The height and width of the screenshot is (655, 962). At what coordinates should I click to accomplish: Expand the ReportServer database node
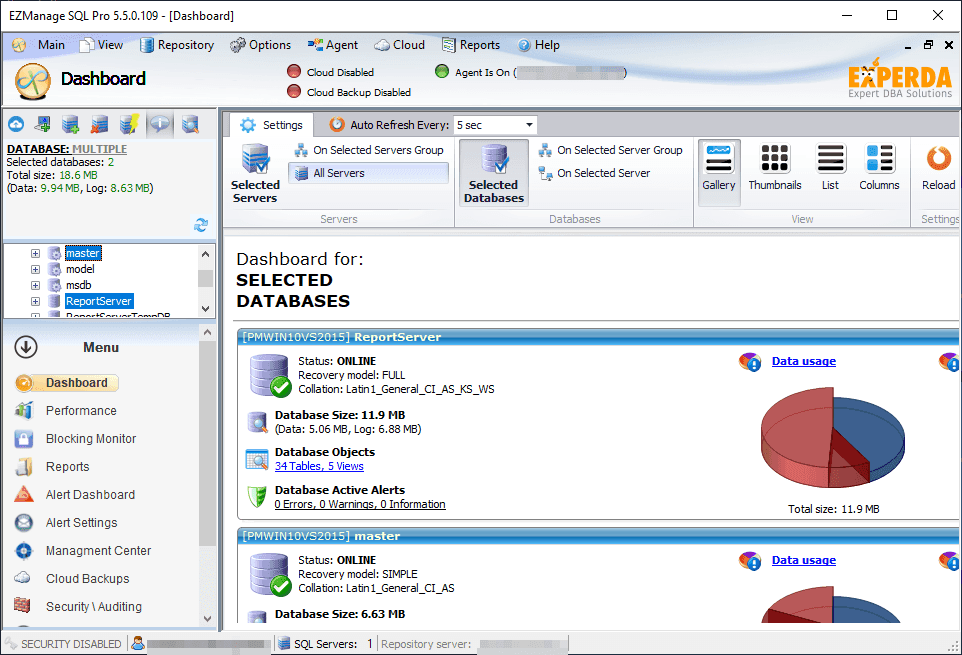pyautogui.click(x=36, y=301)
